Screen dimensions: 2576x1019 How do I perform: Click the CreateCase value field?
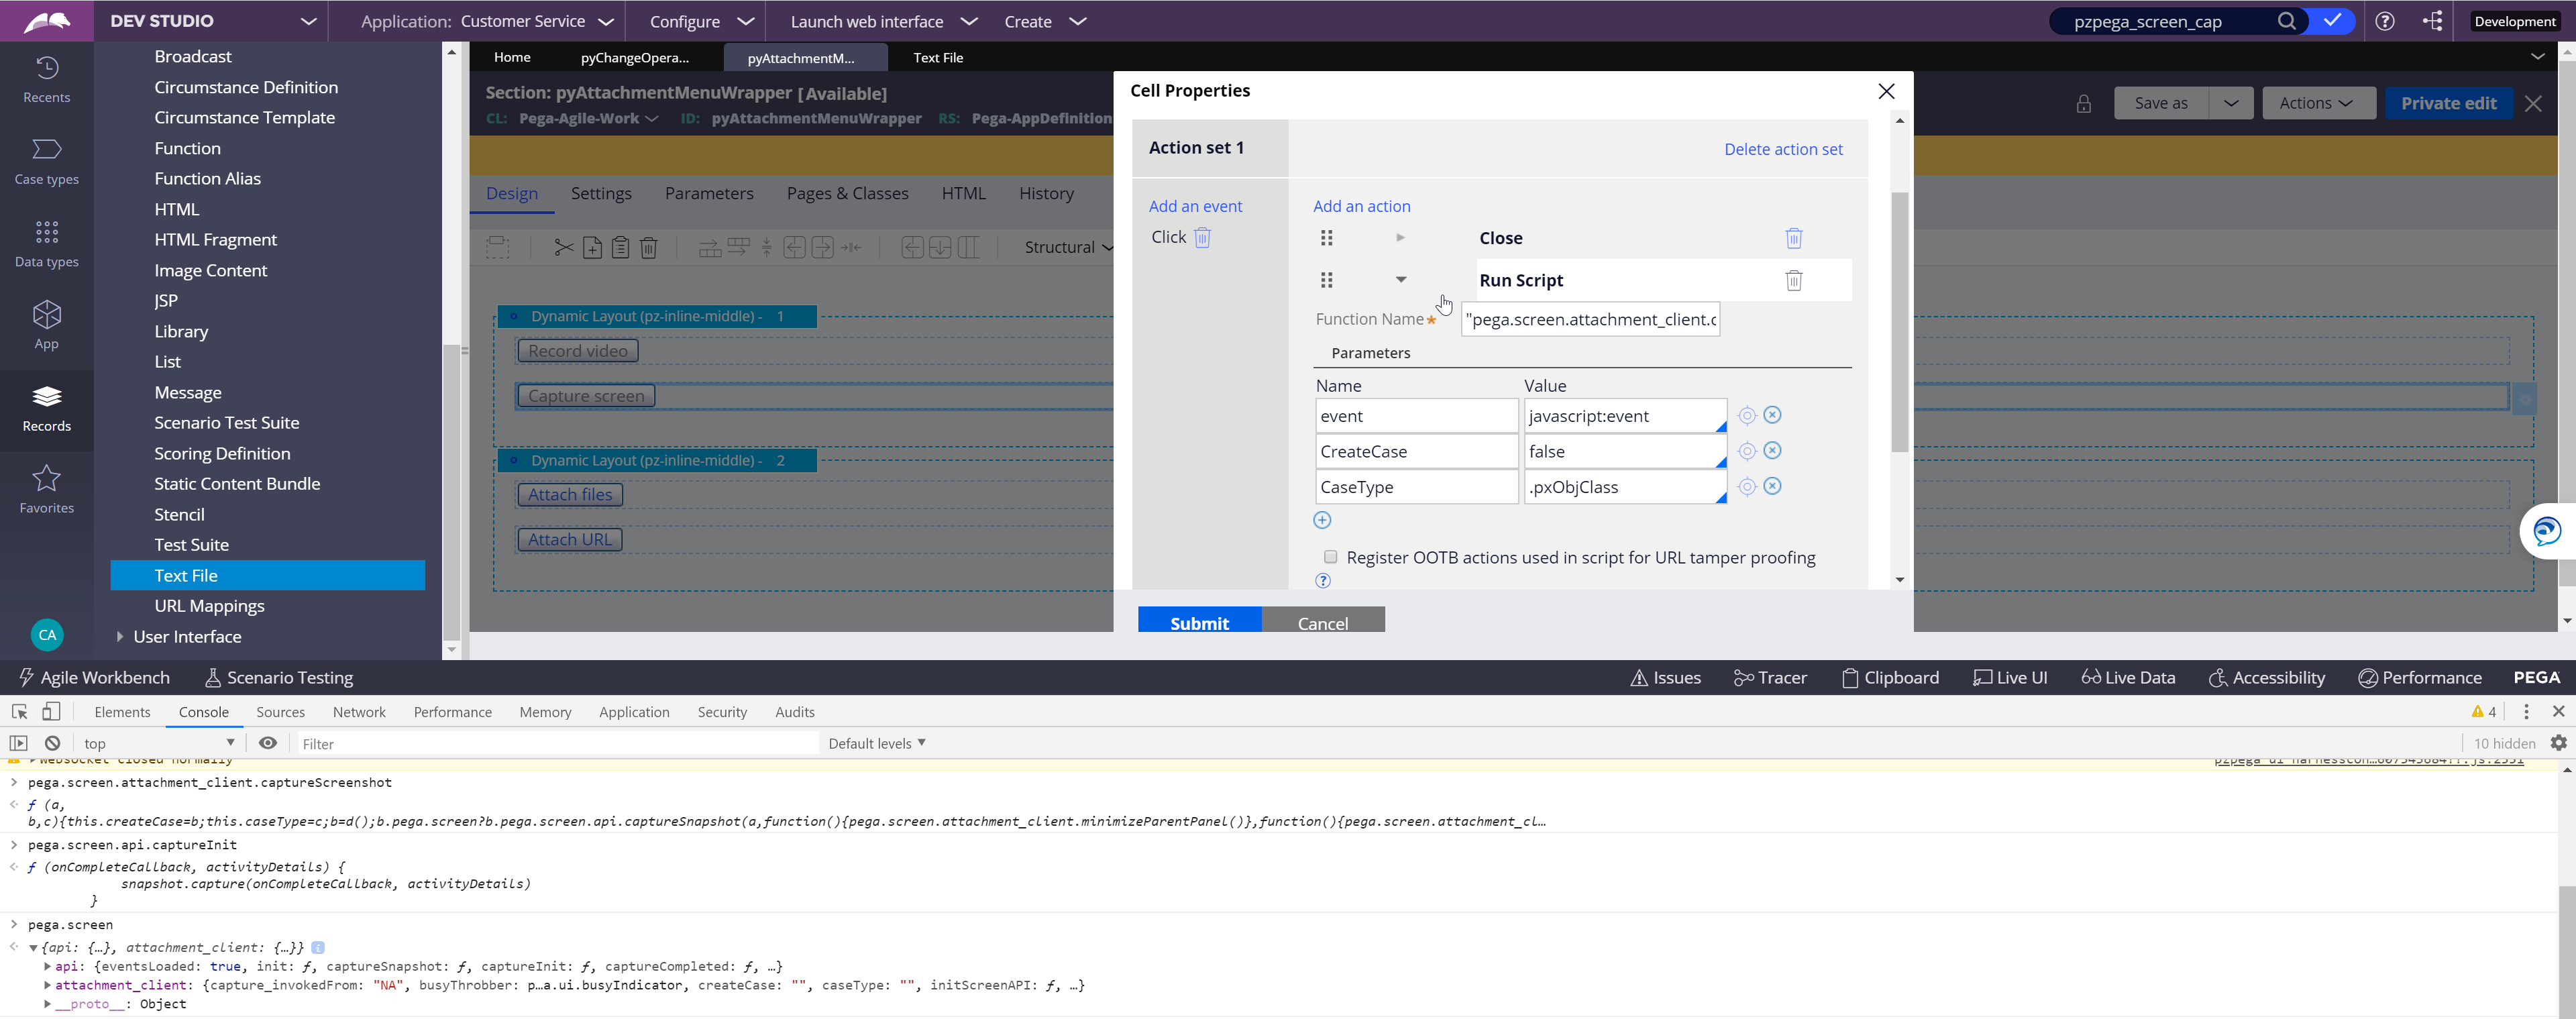1624,451
